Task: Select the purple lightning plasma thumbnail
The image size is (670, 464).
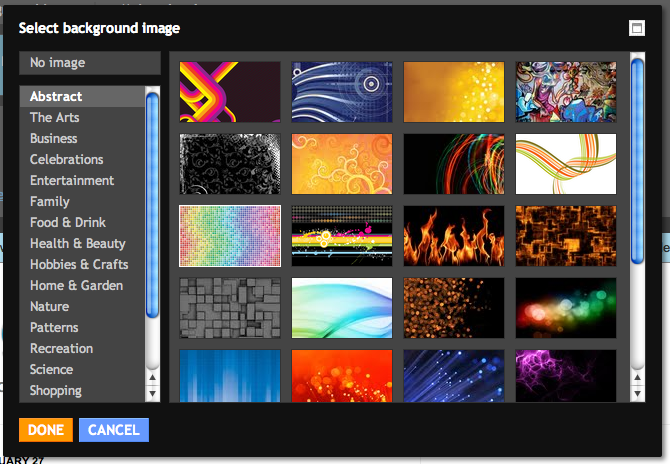Action: [565, 375]
